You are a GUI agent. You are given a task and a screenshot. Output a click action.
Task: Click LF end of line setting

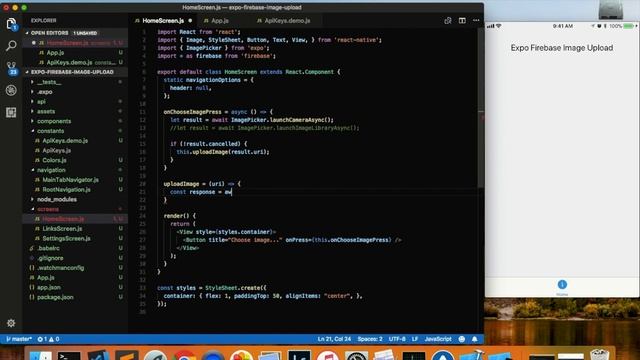click(415, 339)
